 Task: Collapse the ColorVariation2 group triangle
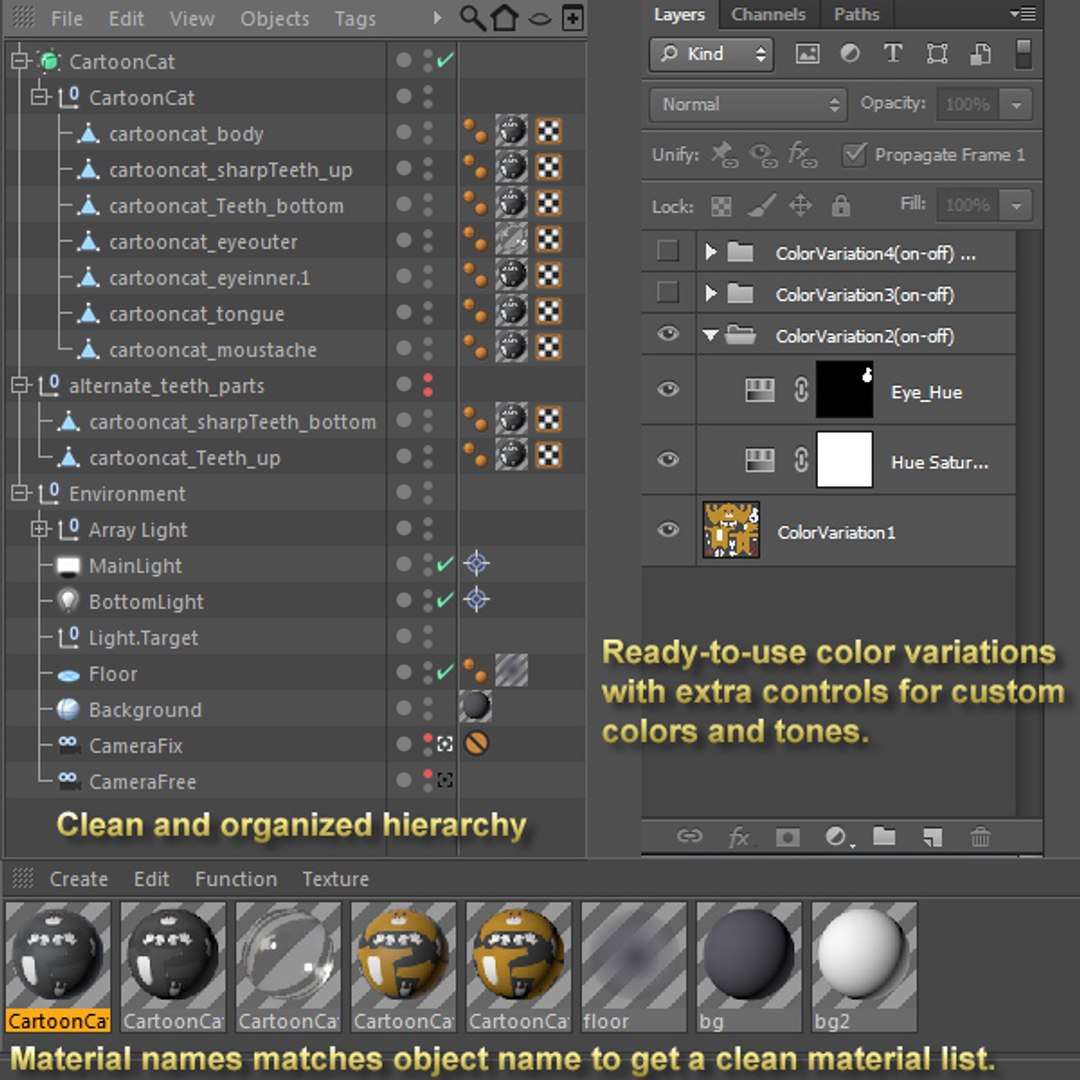point(710,335)
